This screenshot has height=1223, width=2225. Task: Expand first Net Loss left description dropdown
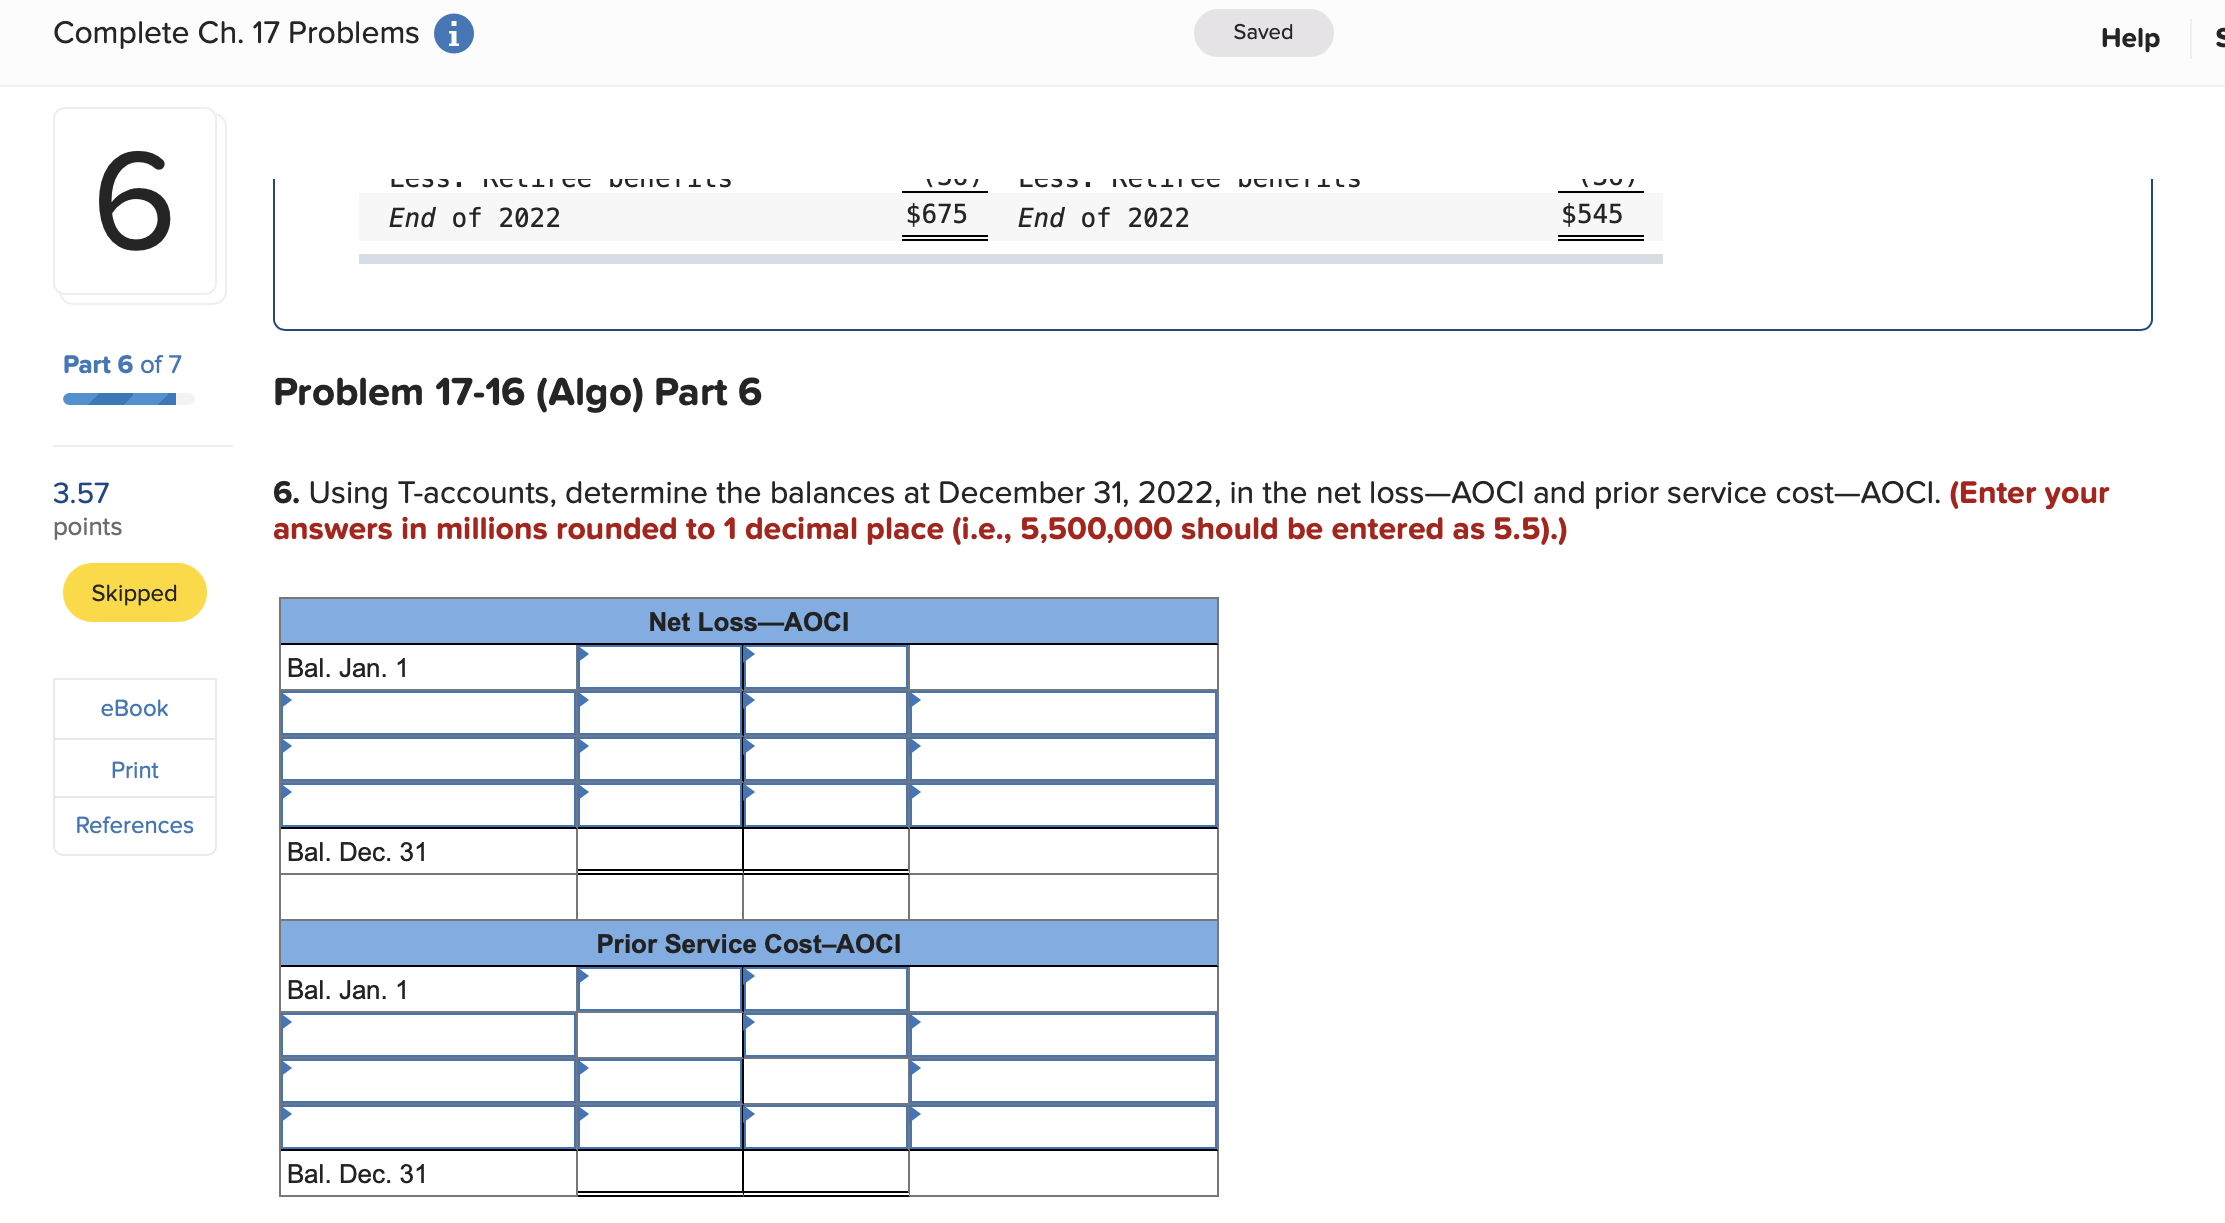click(428, 714)
